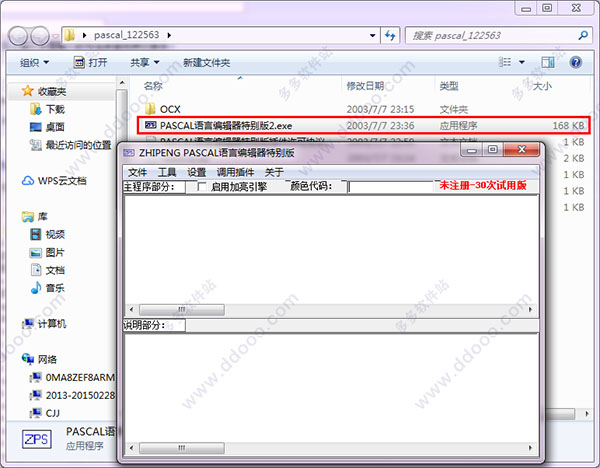Open the address bar history dropdown
Image resolution: width=600 pixels, height=468 pixels.
click(373, 36)
